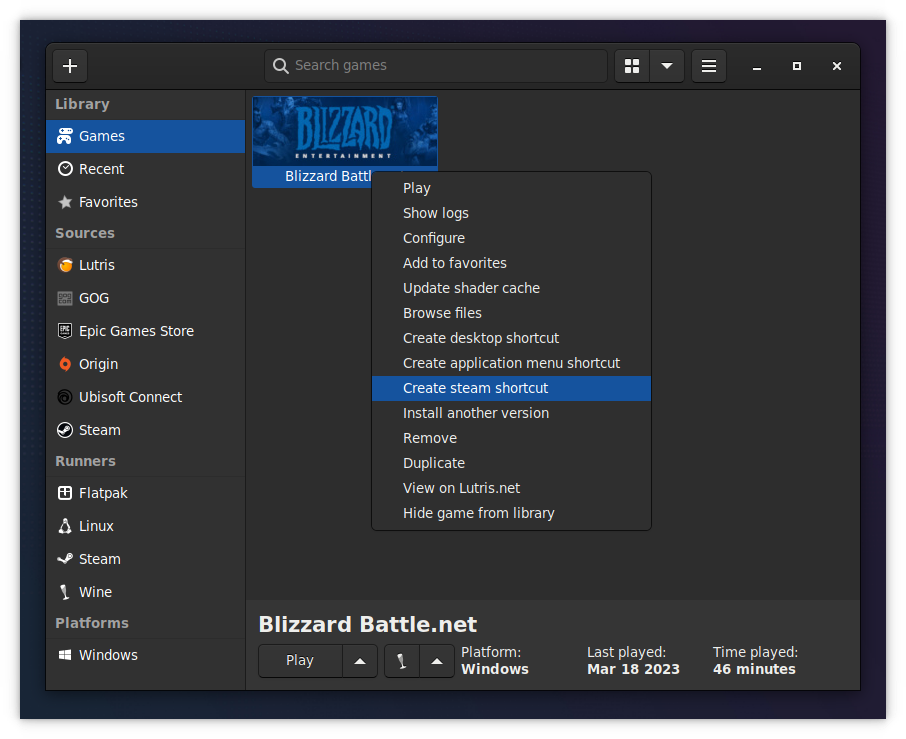Click the Recent clock icon

(x=65, y=169)
